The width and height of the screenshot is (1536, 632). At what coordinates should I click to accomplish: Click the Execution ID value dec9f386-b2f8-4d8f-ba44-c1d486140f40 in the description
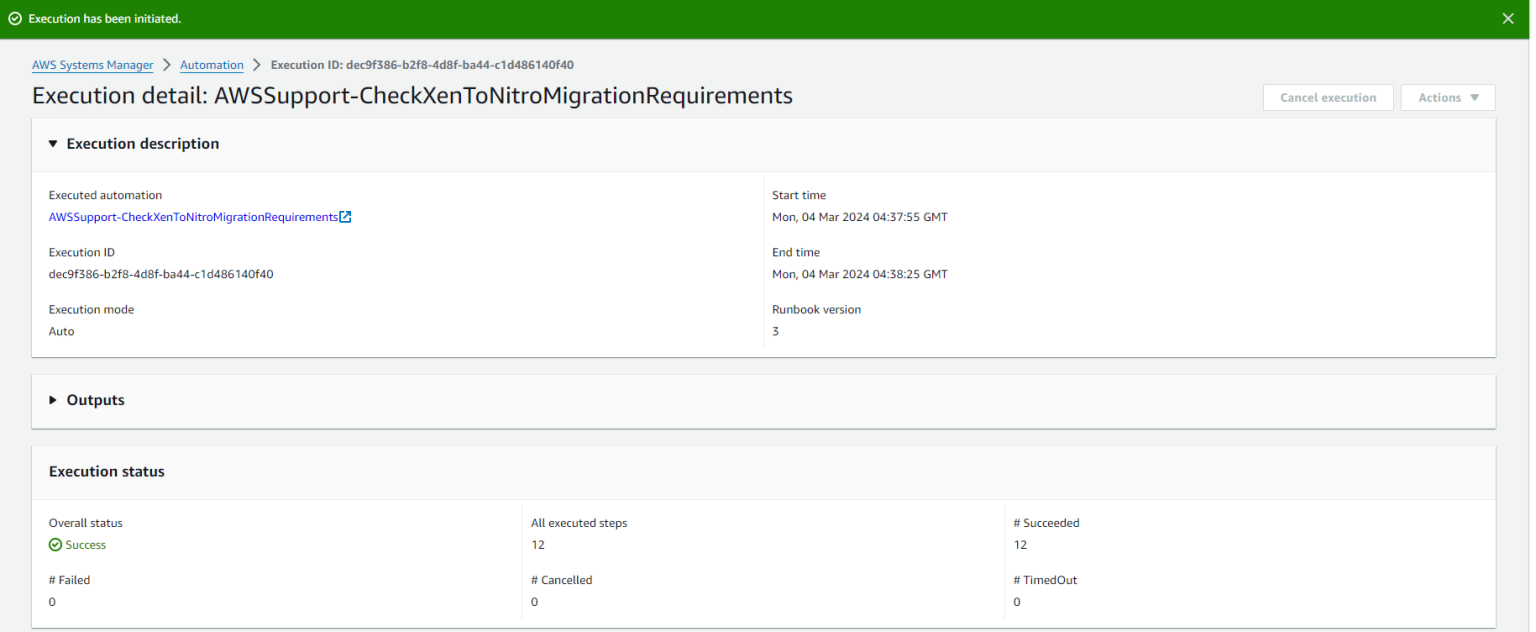161,274
